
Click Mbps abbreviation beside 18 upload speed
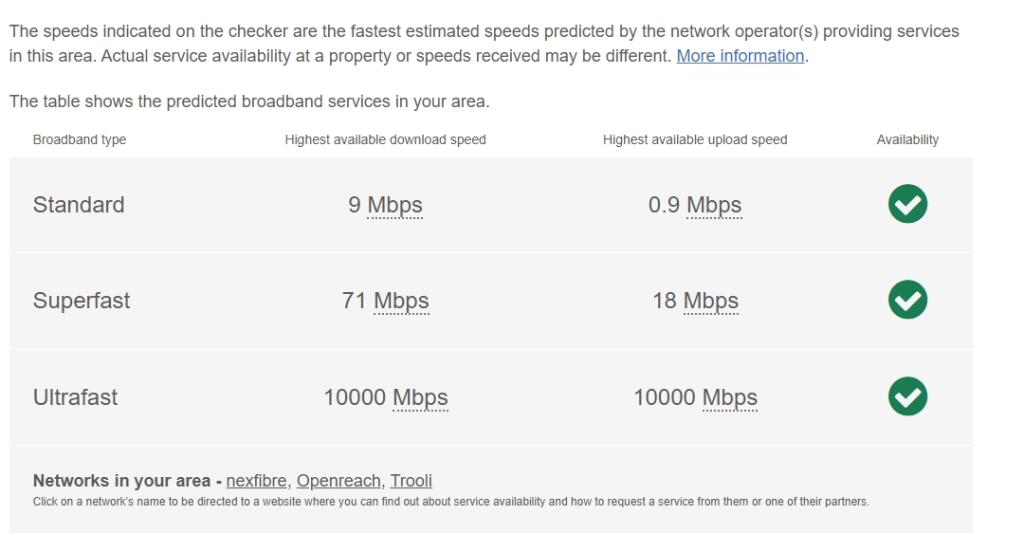coord(711,302)
